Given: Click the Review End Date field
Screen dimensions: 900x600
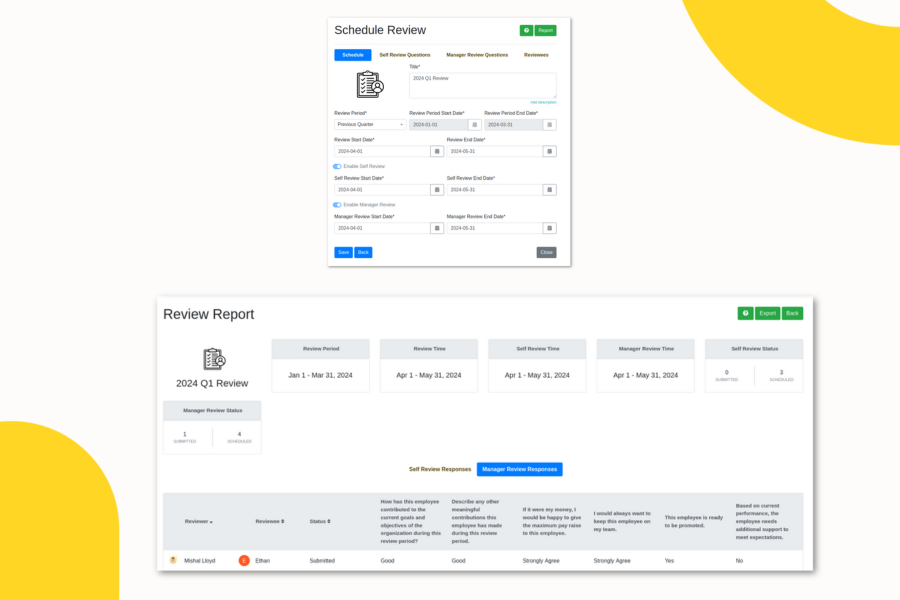Looking at the screenshot, I should (x=495, y=152).
